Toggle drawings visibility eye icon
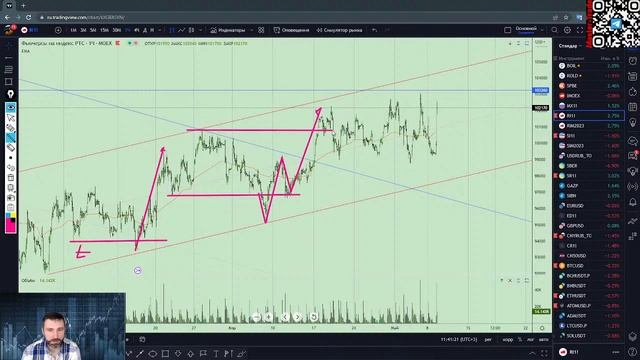This screenshot has width=640, height=360. (x=11, y=107)
